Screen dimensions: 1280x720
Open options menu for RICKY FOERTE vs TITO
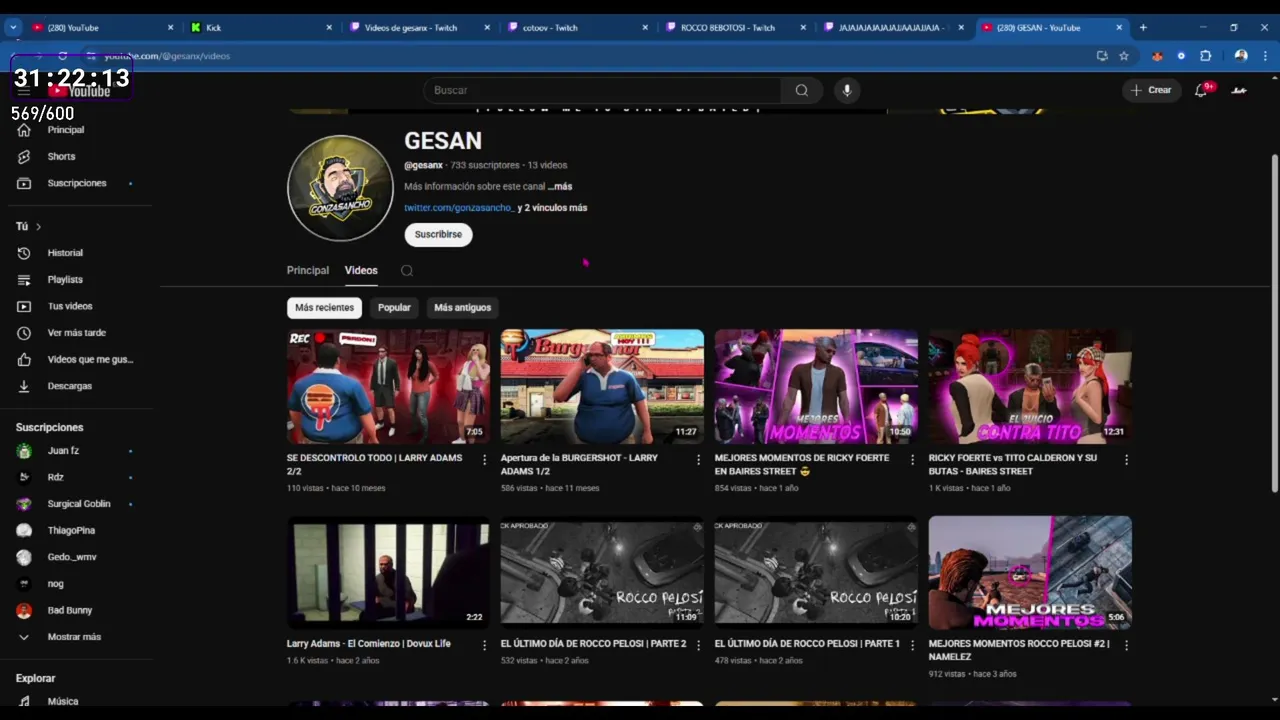1126,460
